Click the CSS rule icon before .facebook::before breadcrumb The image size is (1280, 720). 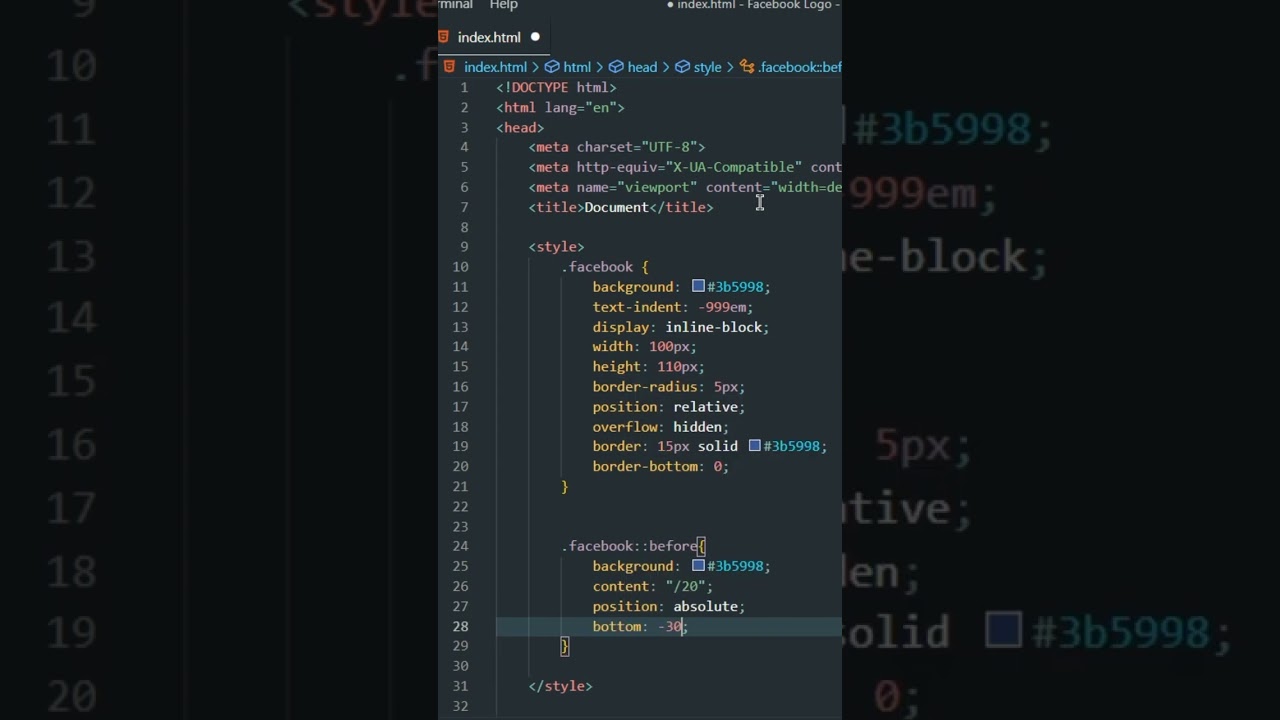(x=747, y=67)
